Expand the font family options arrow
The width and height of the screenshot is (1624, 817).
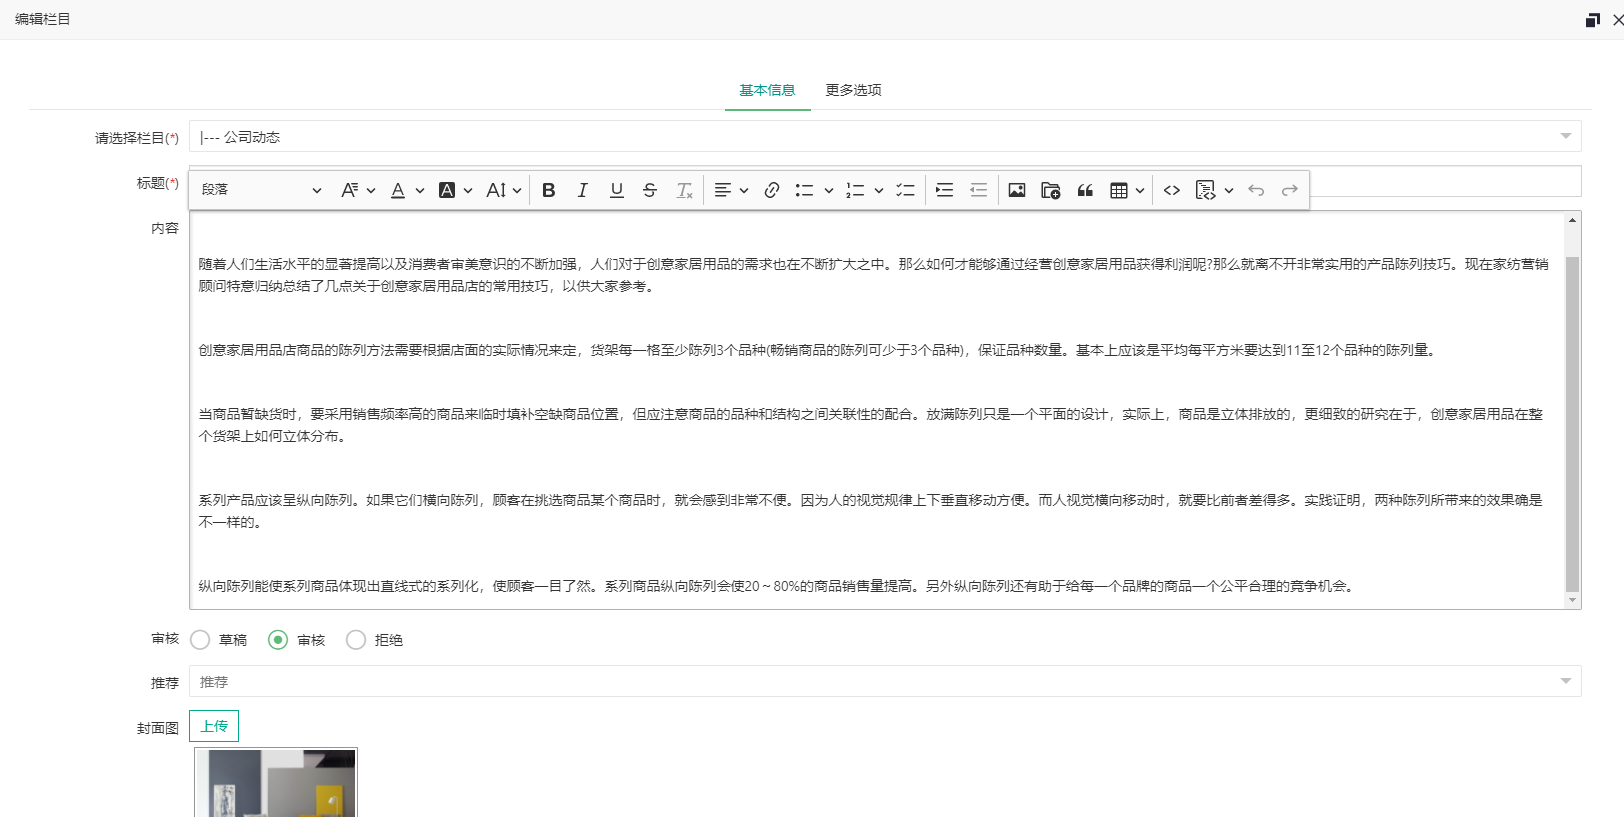coord(371,190)
